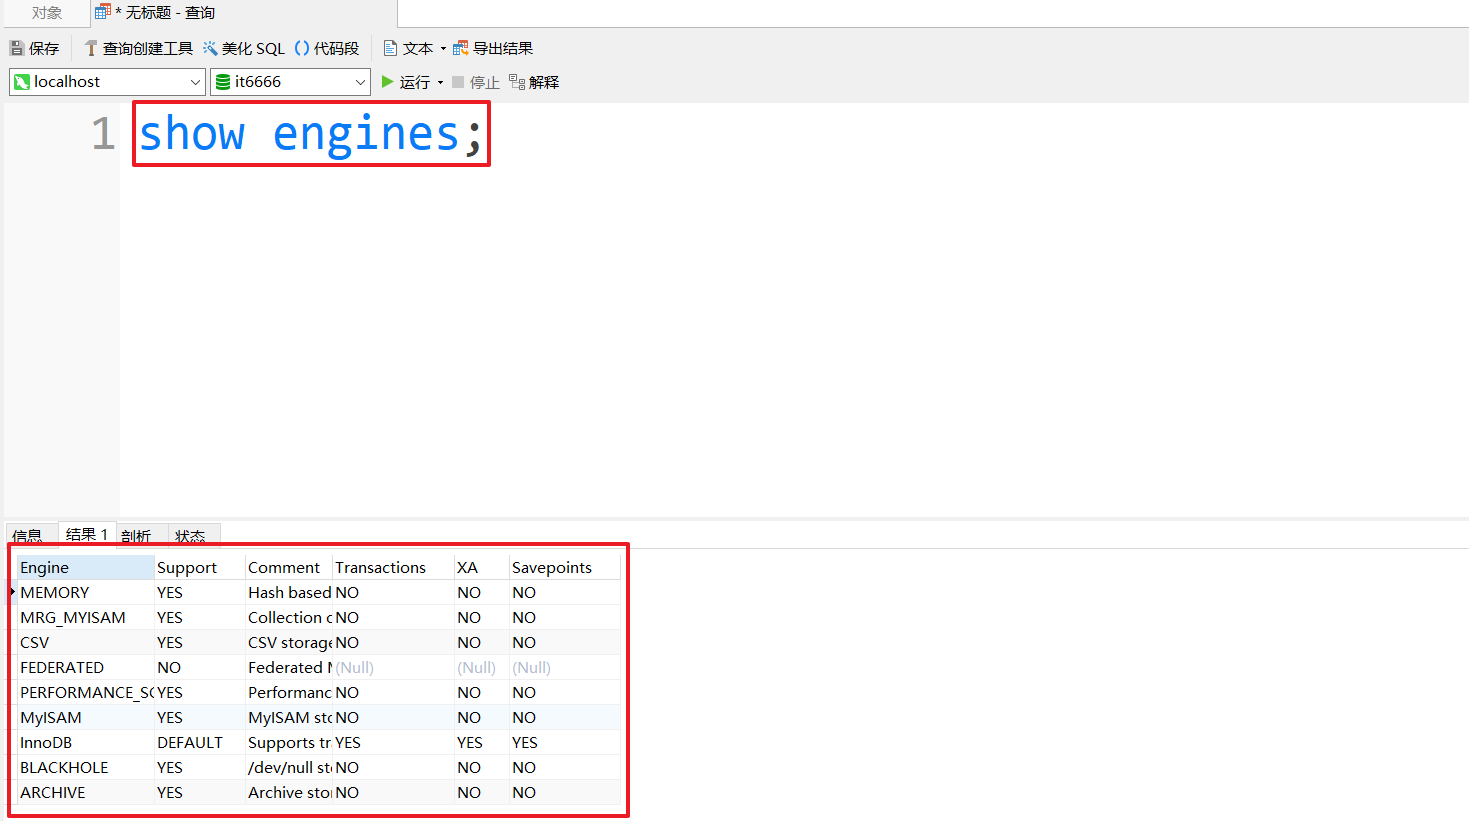Select the PERFORMANCE_SCHEMA engine cell

[x=86, y=692]
